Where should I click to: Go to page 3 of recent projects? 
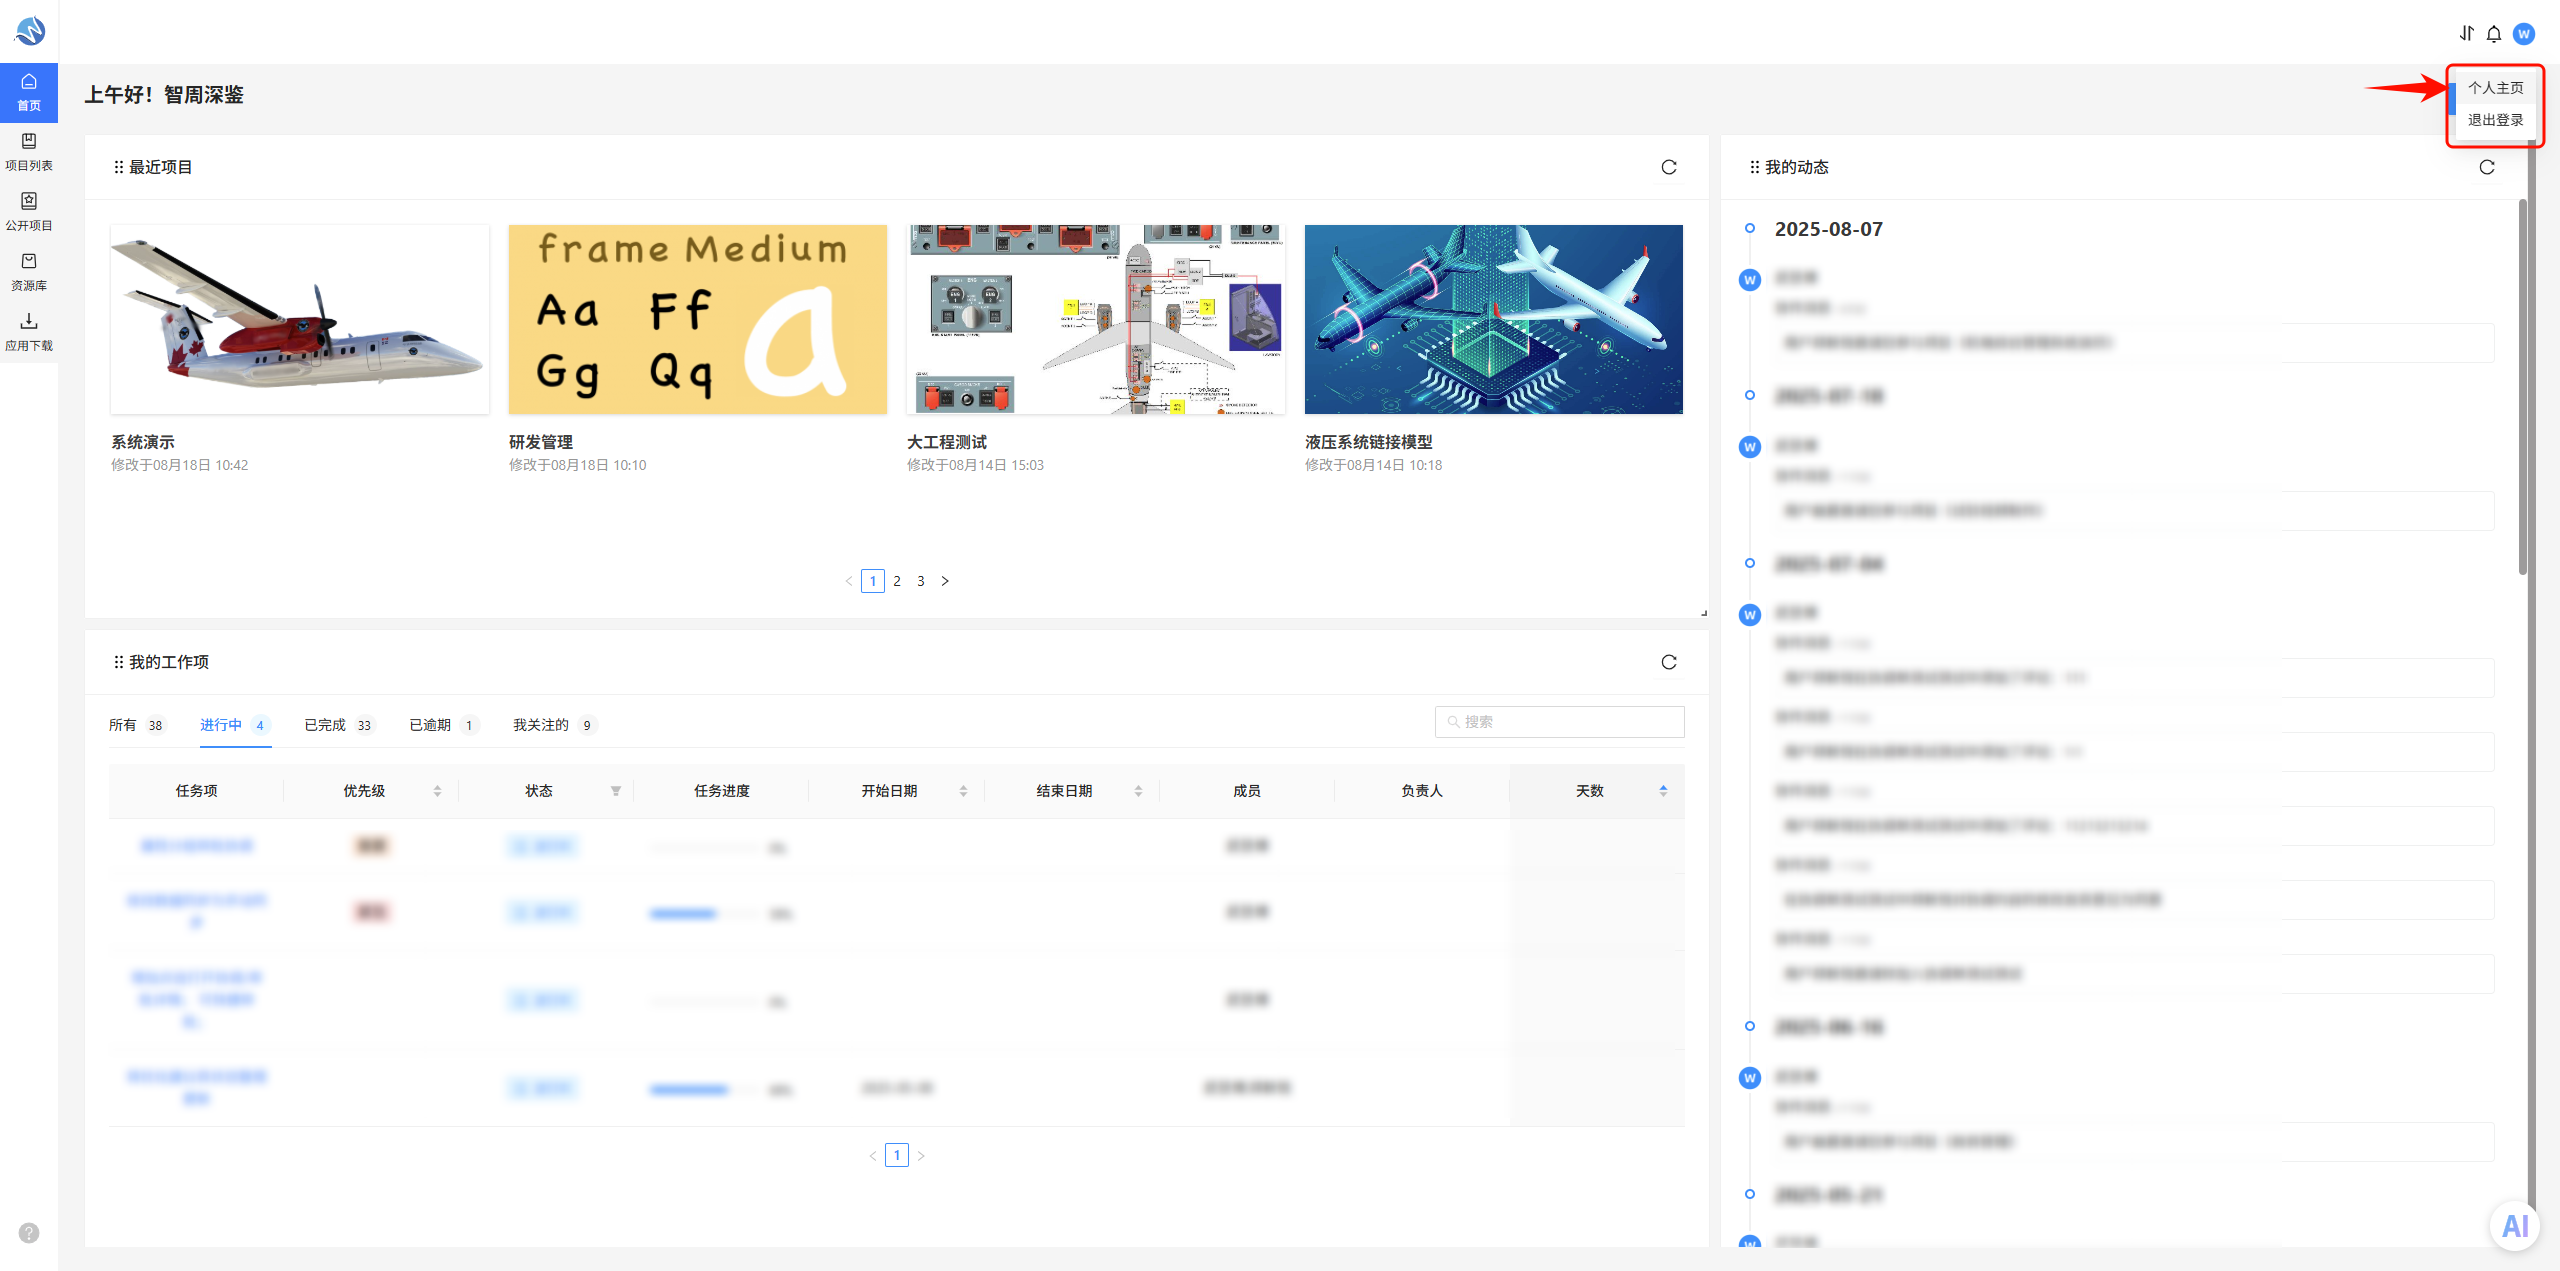point(921,581)
